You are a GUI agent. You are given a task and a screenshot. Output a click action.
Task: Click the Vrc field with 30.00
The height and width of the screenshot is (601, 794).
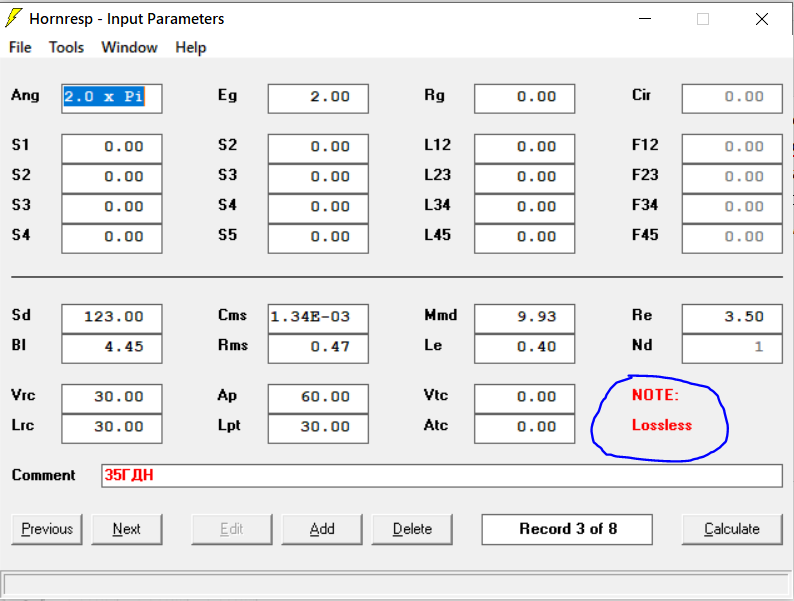[x=112, y=398]
